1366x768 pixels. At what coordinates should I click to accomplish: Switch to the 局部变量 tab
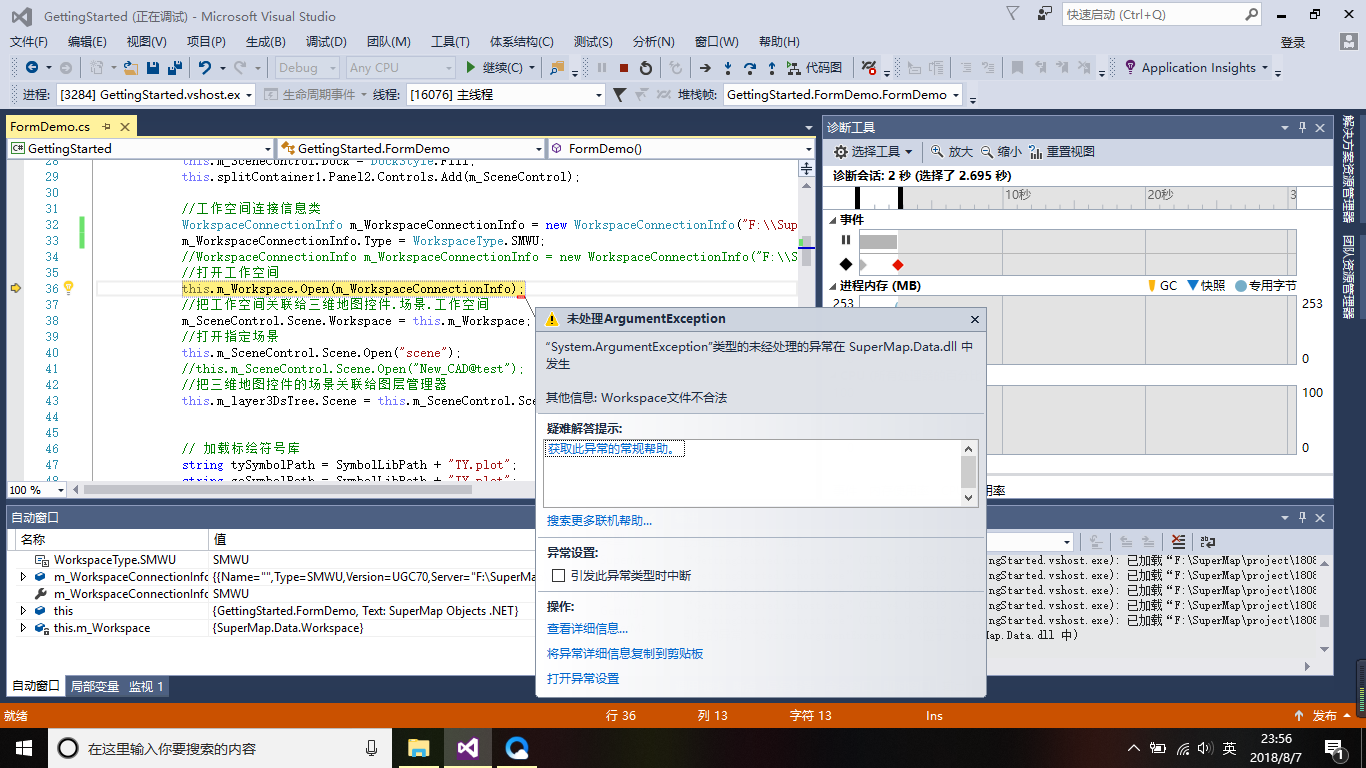click(95, 687)
